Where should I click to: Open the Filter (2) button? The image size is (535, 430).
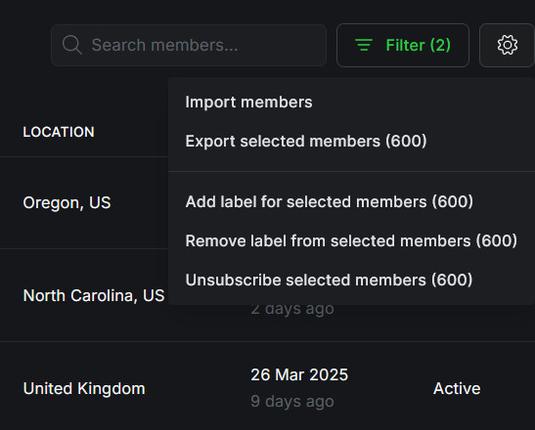pyautogui.click(x=403, y=45)
